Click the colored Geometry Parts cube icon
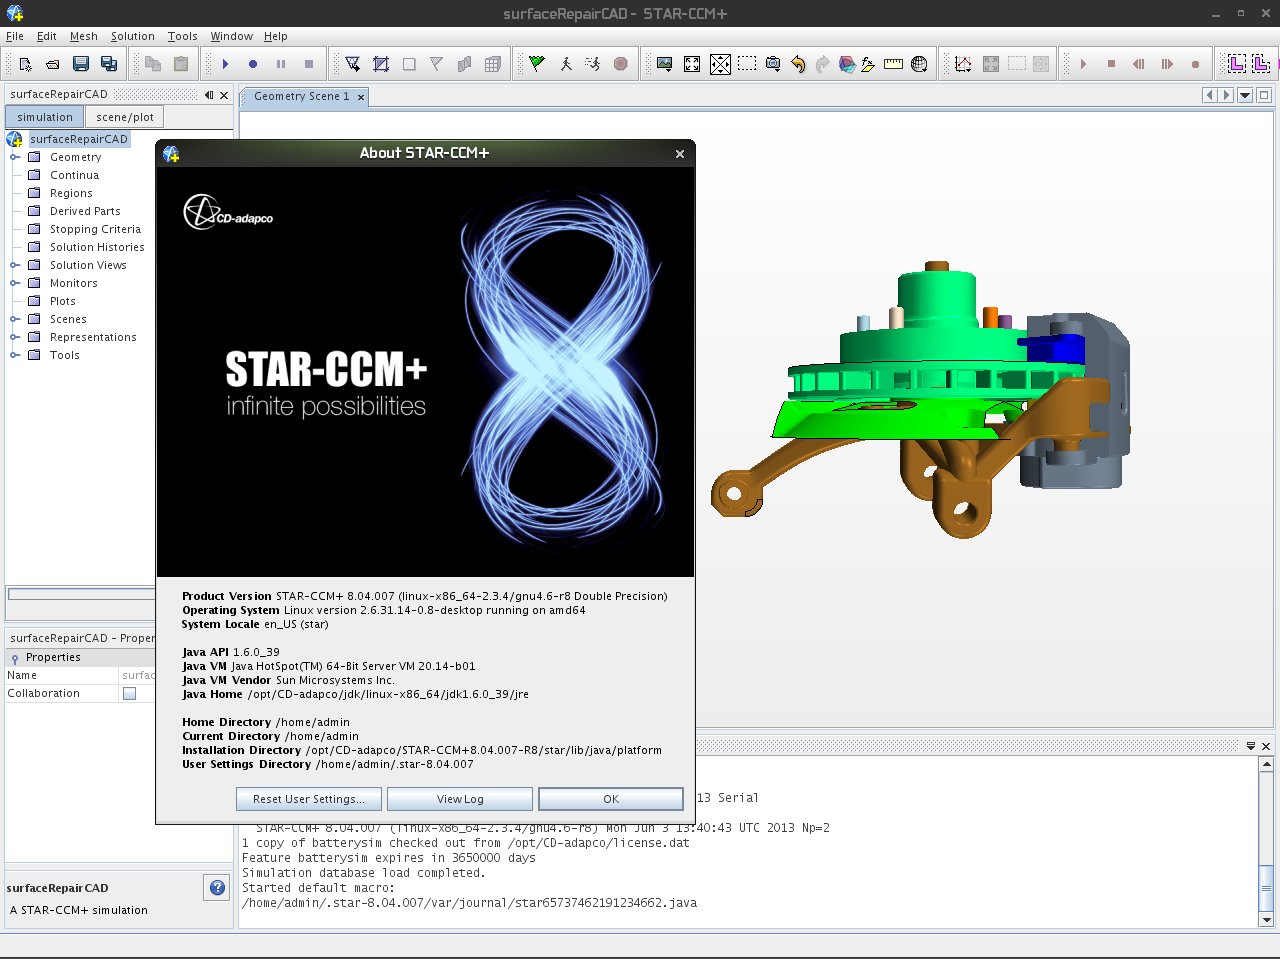This screenshot has width=1280, height=959. click(x=847, y=64)
